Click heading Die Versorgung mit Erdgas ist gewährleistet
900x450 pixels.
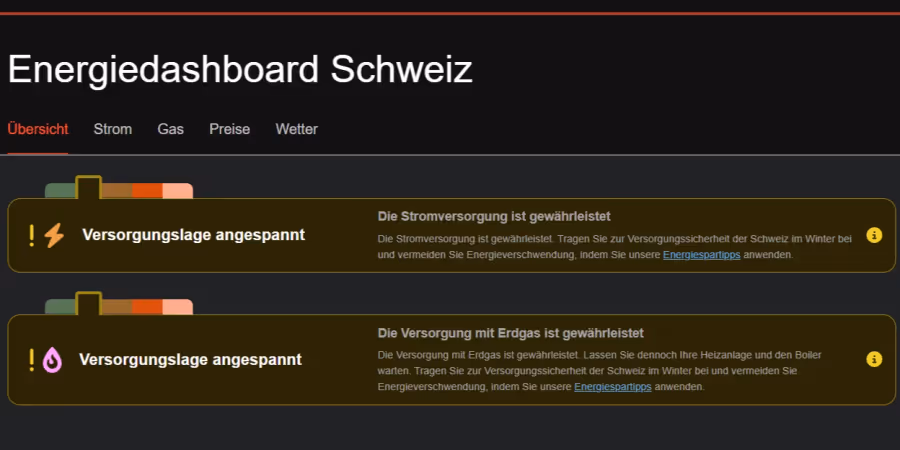(511, 333)
